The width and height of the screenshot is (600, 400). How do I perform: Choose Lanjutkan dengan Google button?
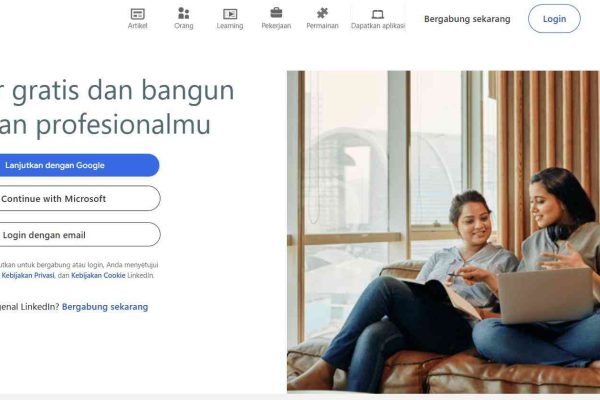pos(78,165)
